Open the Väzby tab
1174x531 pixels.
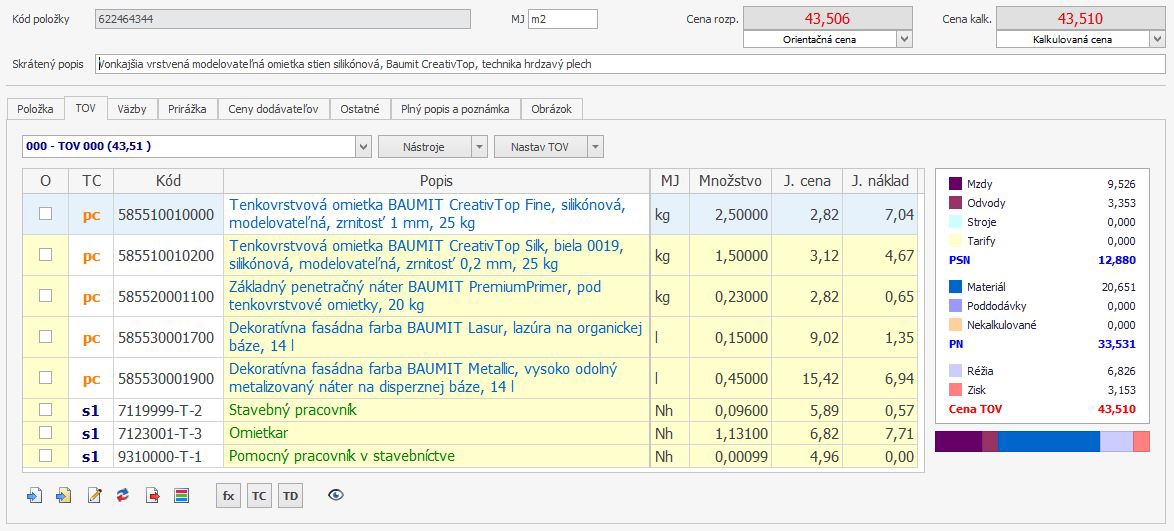[x=133, y=109]
